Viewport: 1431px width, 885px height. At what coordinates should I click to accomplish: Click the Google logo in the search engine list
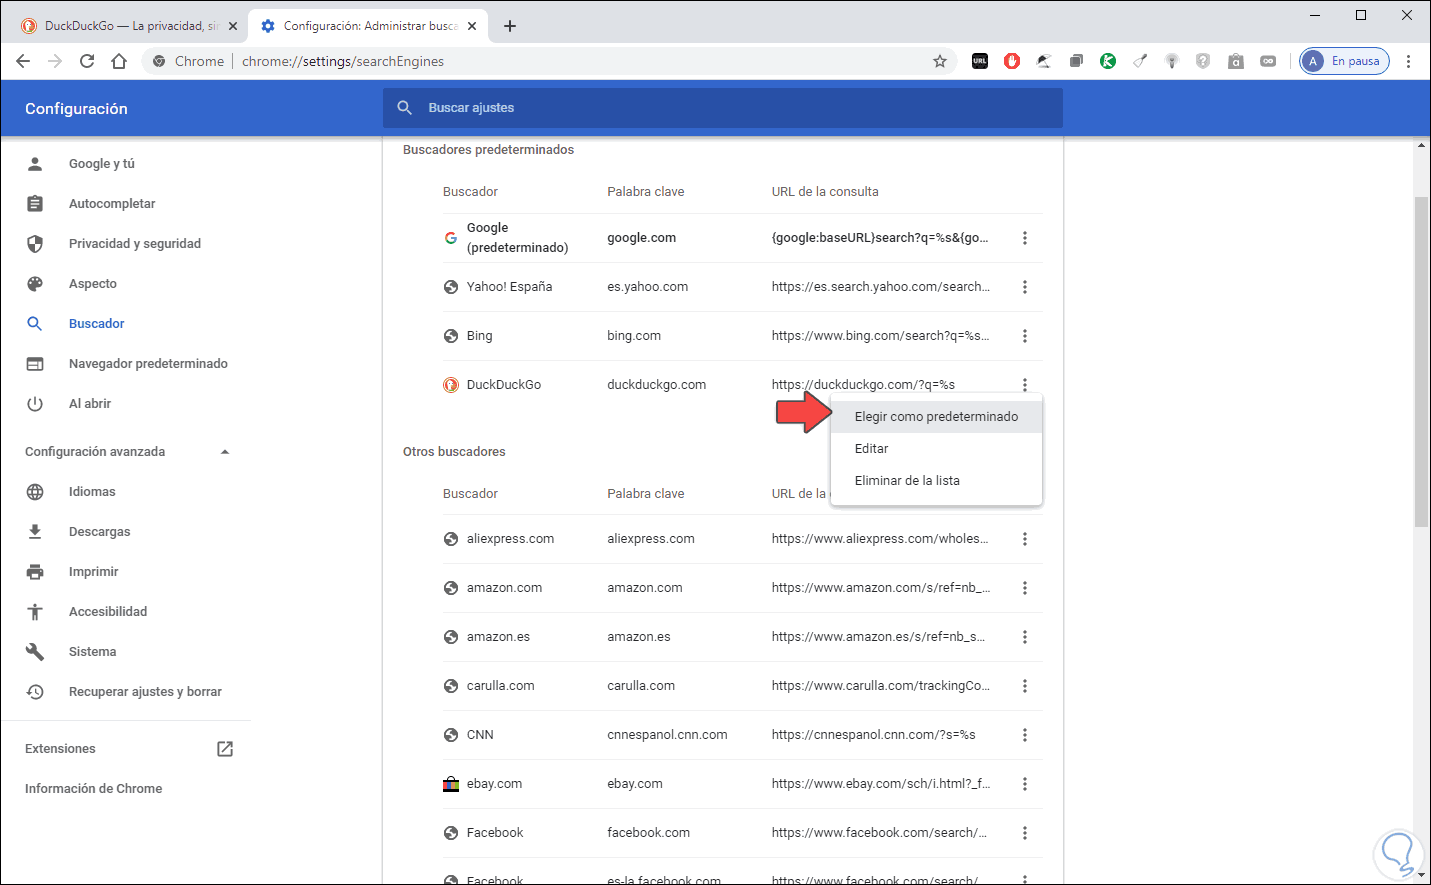(x=451, y=238)
